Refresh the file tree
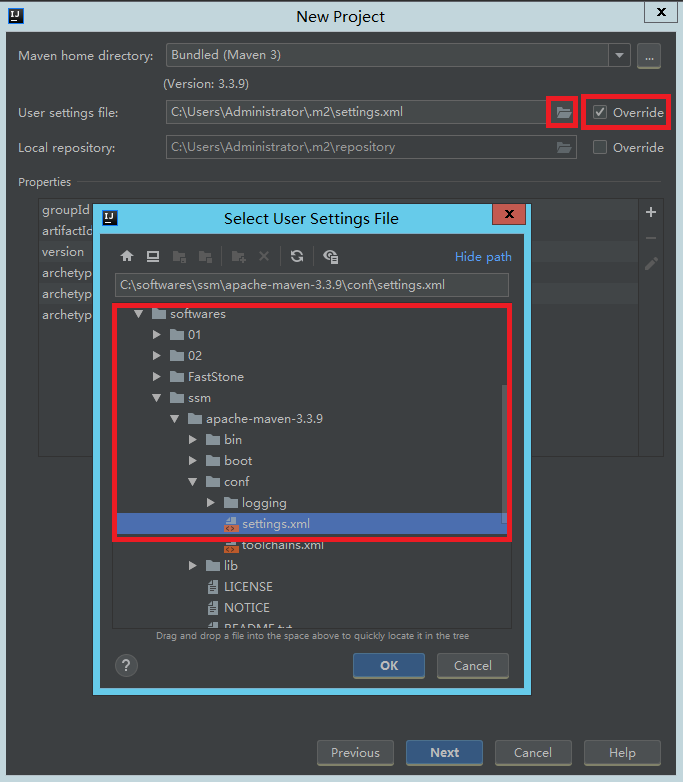Viewport: 683px width, 782px height. (297, 256)
